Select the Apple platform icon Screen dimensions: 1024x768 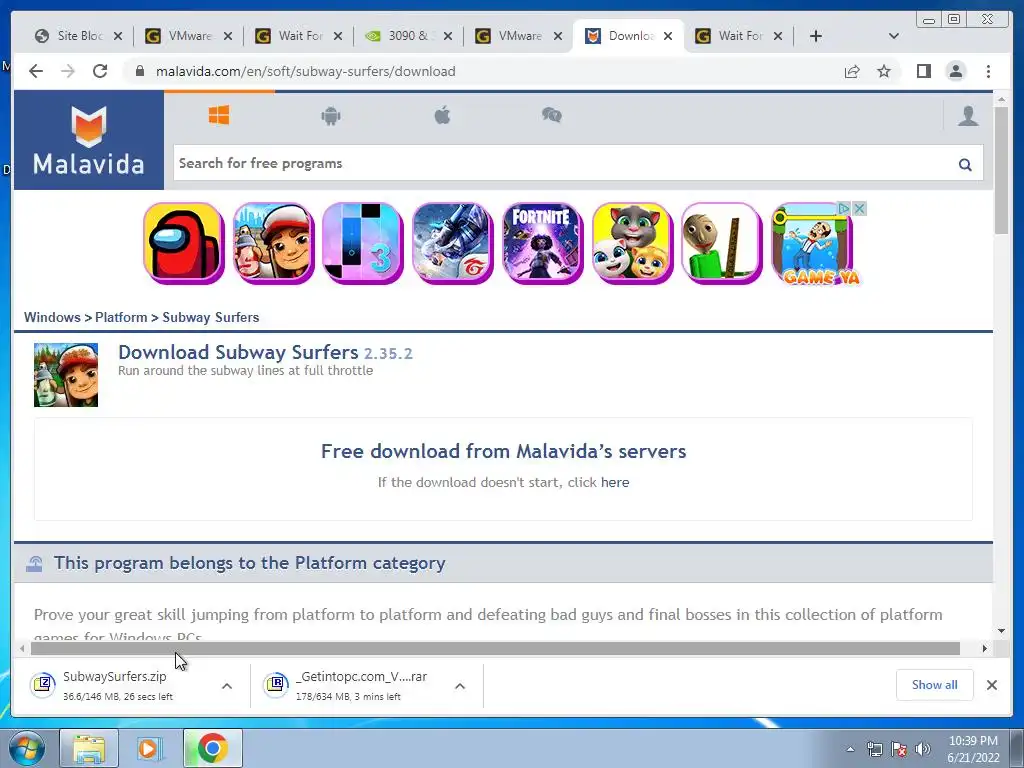(442, 116)
